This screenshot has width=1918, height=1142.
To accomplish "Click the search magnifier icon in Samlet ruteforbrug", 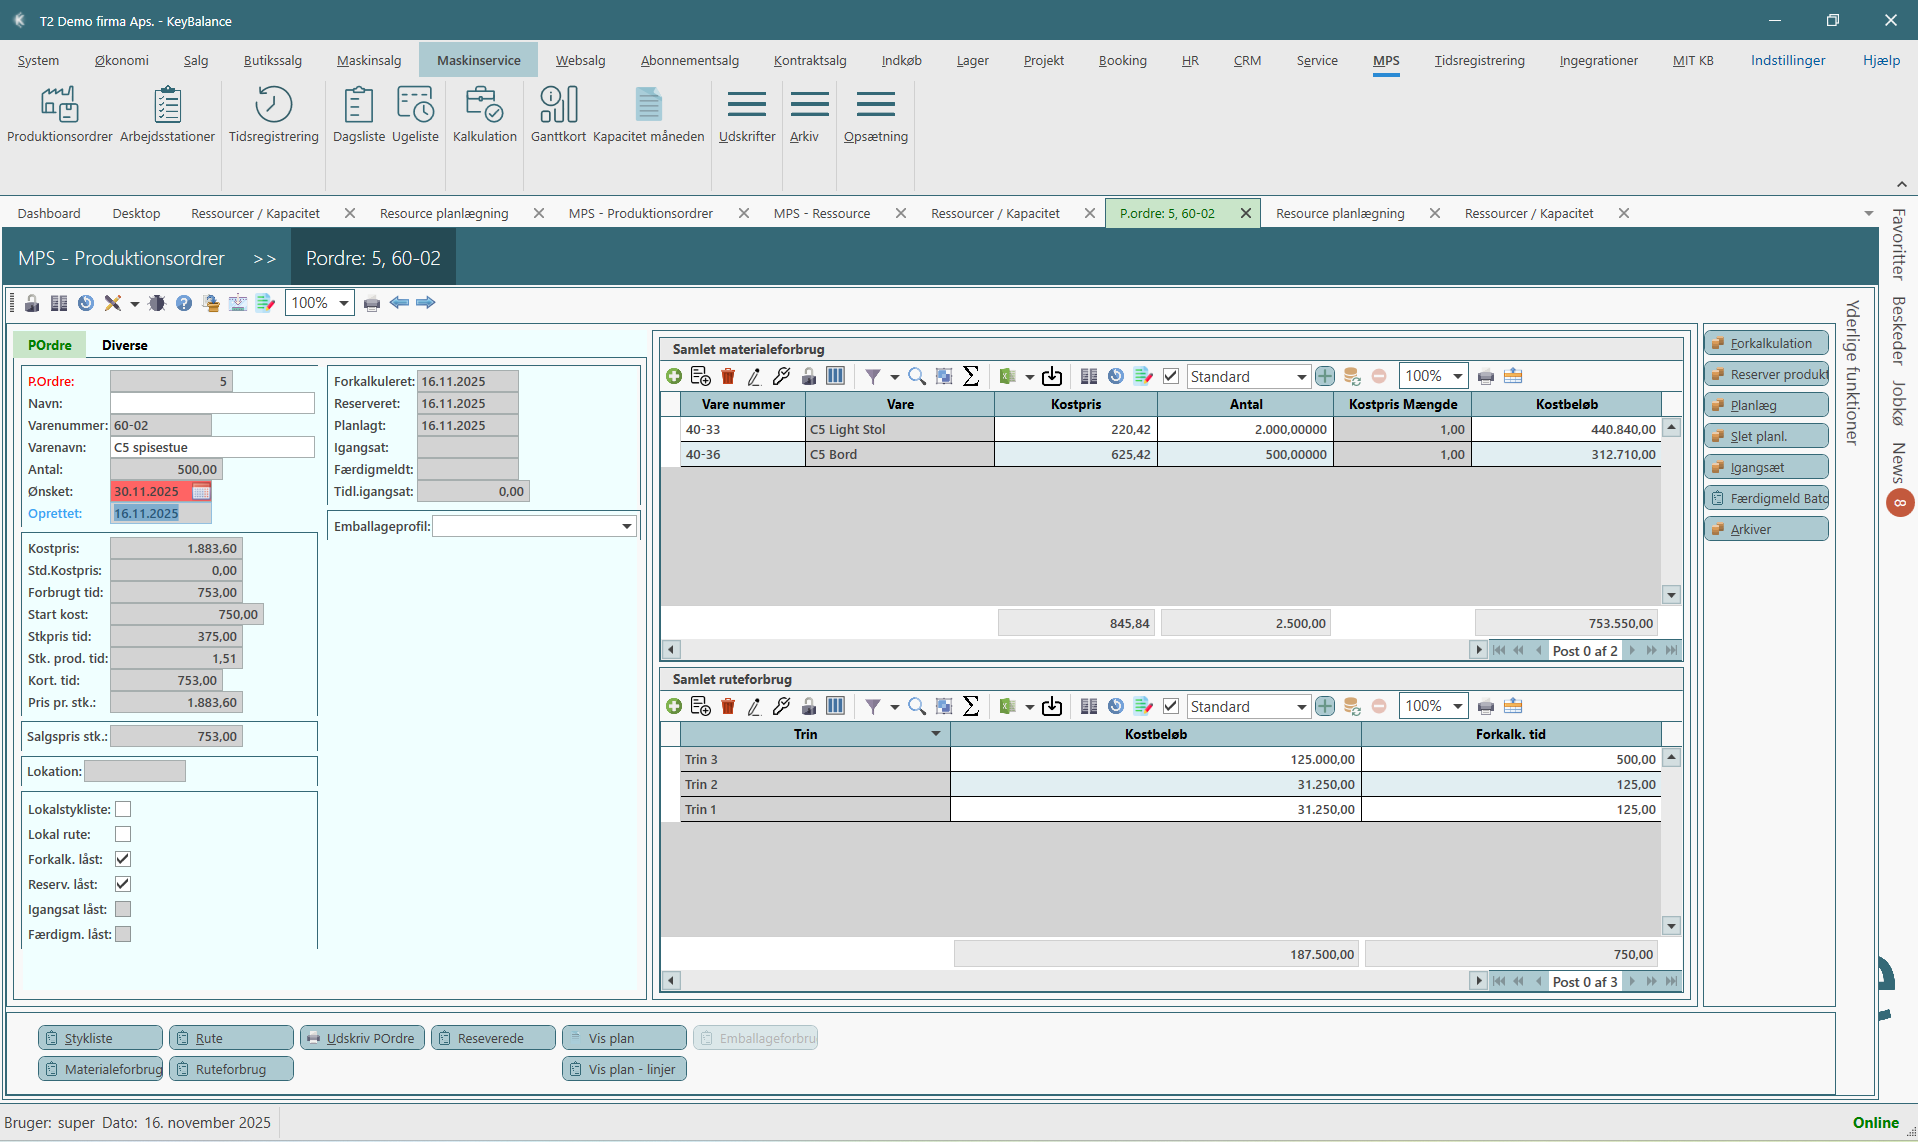I will 916,706.
